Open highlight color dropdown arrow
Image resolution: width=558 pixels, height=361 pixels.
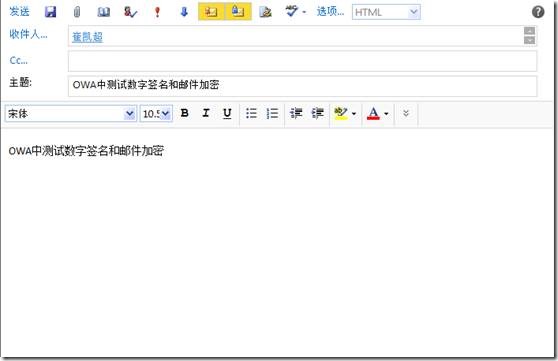click(x=354, y=114)
